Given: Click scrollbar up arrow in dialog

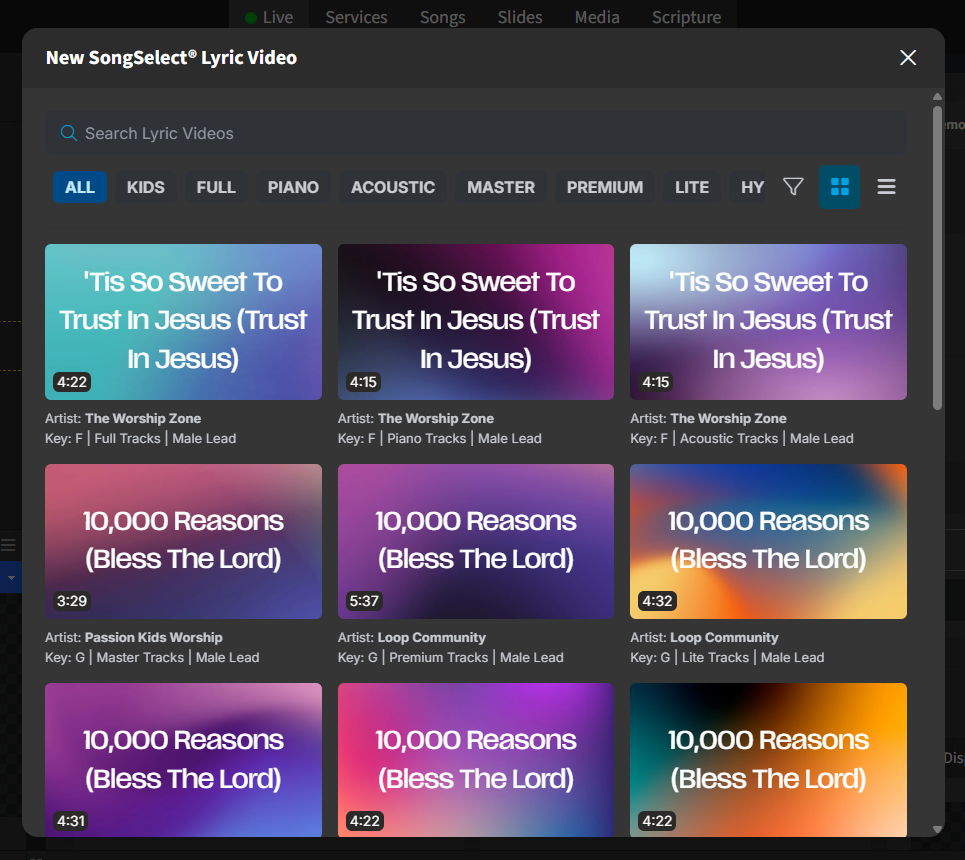Looking at the screenshot, I should [937, 97].
